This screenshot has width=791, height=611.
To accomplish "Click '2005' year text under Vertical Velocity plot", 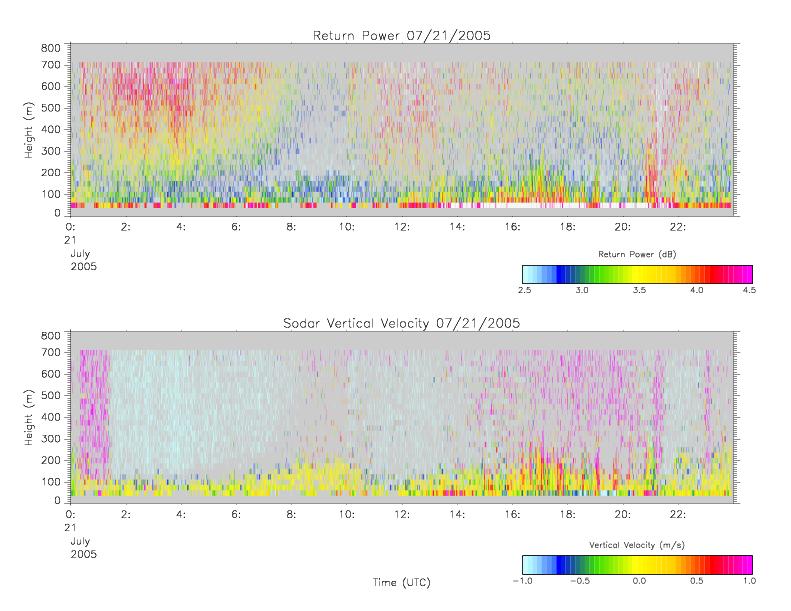I will [83, 554].
